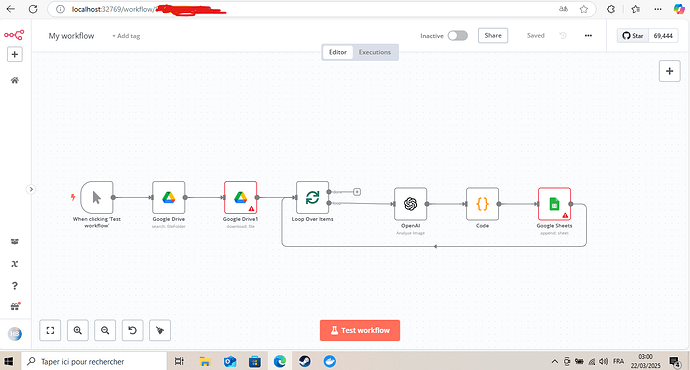Open the Google Drive1 download node

[240, 197]
